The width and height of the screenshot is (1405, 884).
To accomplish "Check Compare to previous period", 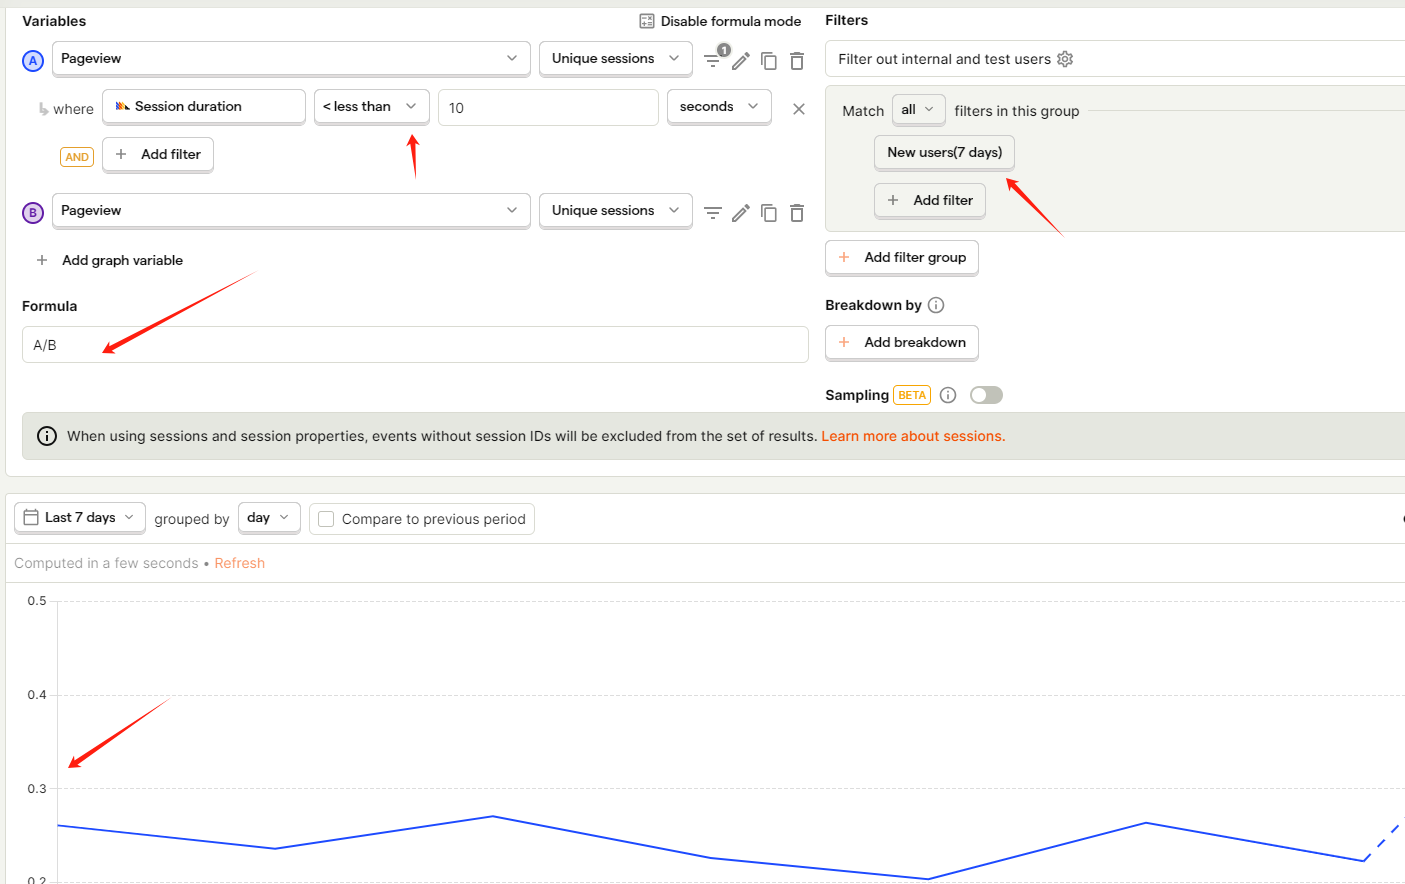I will pyautogui.click(x=326, y=519).
